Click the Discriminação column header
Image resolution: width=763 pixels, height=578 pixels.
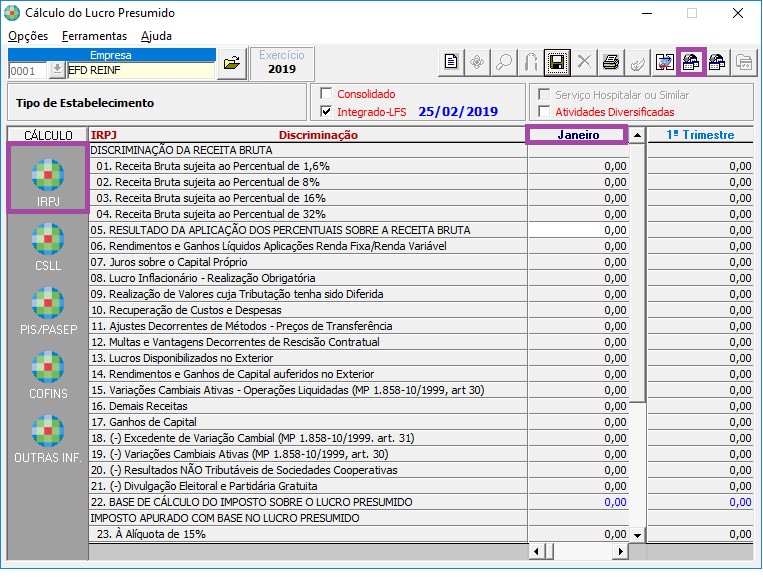318,135
